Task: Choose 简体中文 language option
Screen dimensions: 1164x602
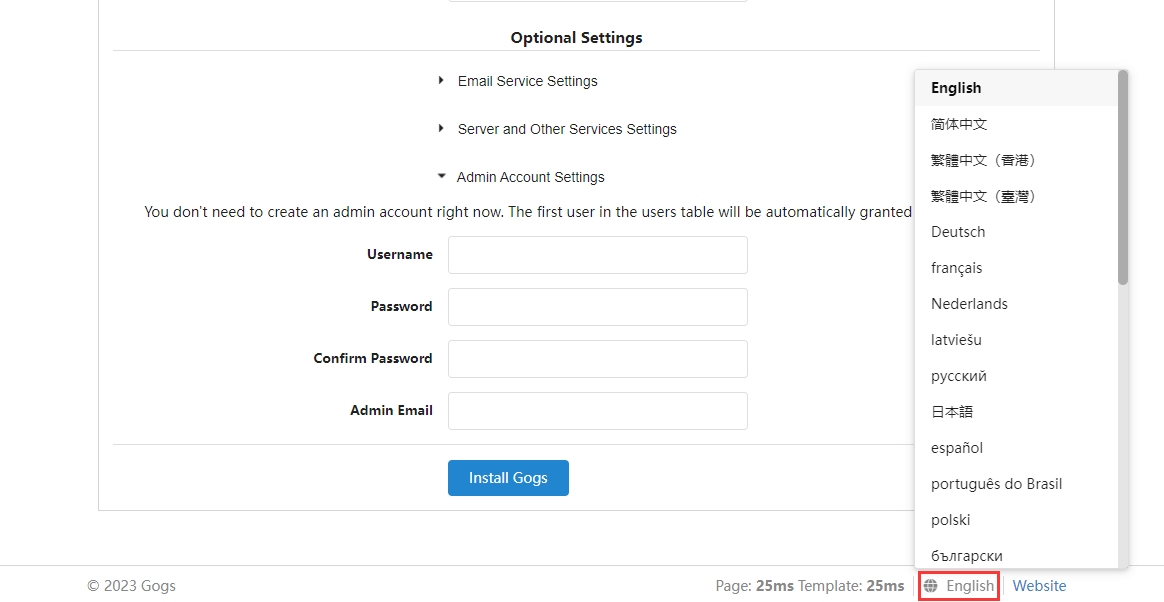Action: tap(959, 124)
